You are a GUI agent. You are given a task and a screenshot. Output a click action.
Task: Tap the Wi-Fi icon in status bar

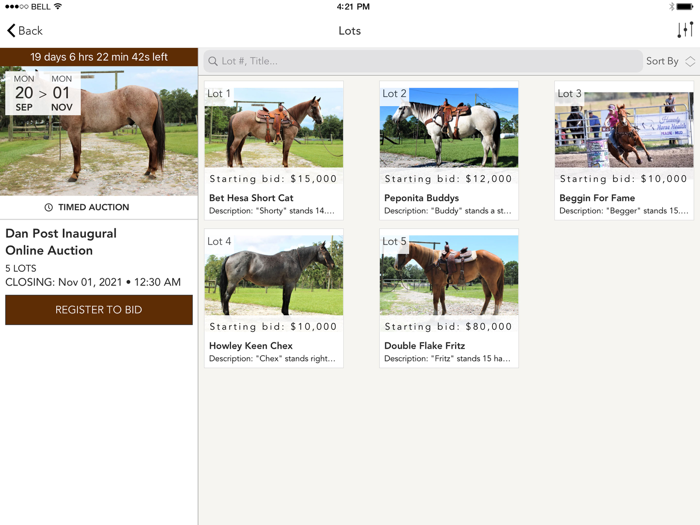[x=58, y=6]
